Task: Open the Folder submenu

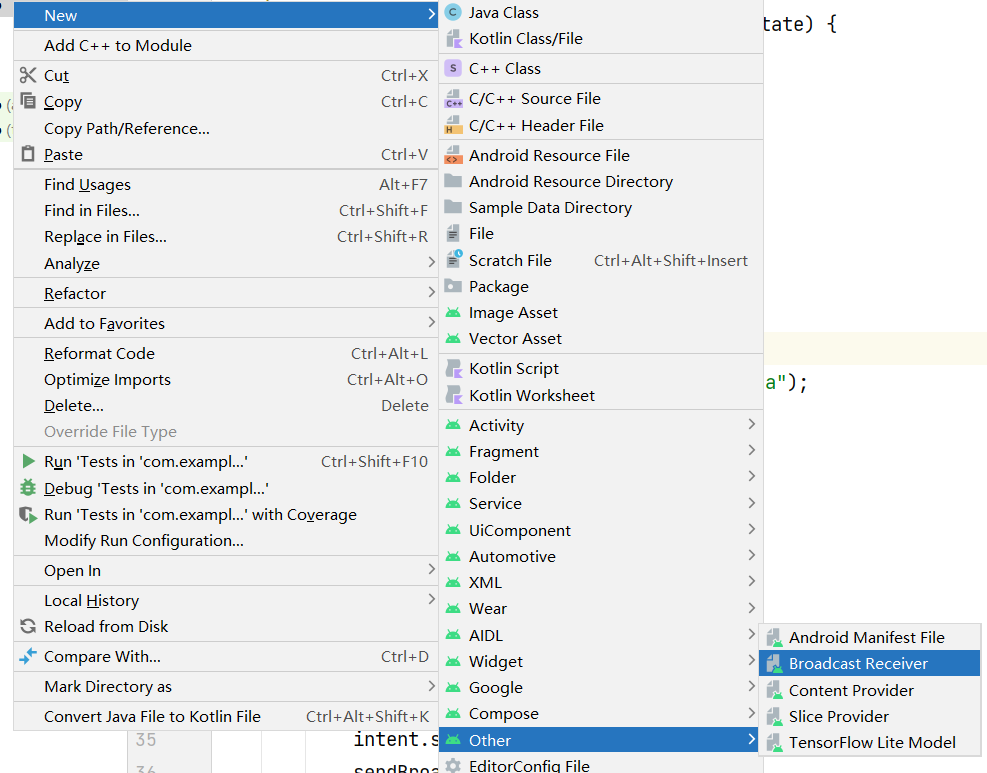Action: click(601, 477)
